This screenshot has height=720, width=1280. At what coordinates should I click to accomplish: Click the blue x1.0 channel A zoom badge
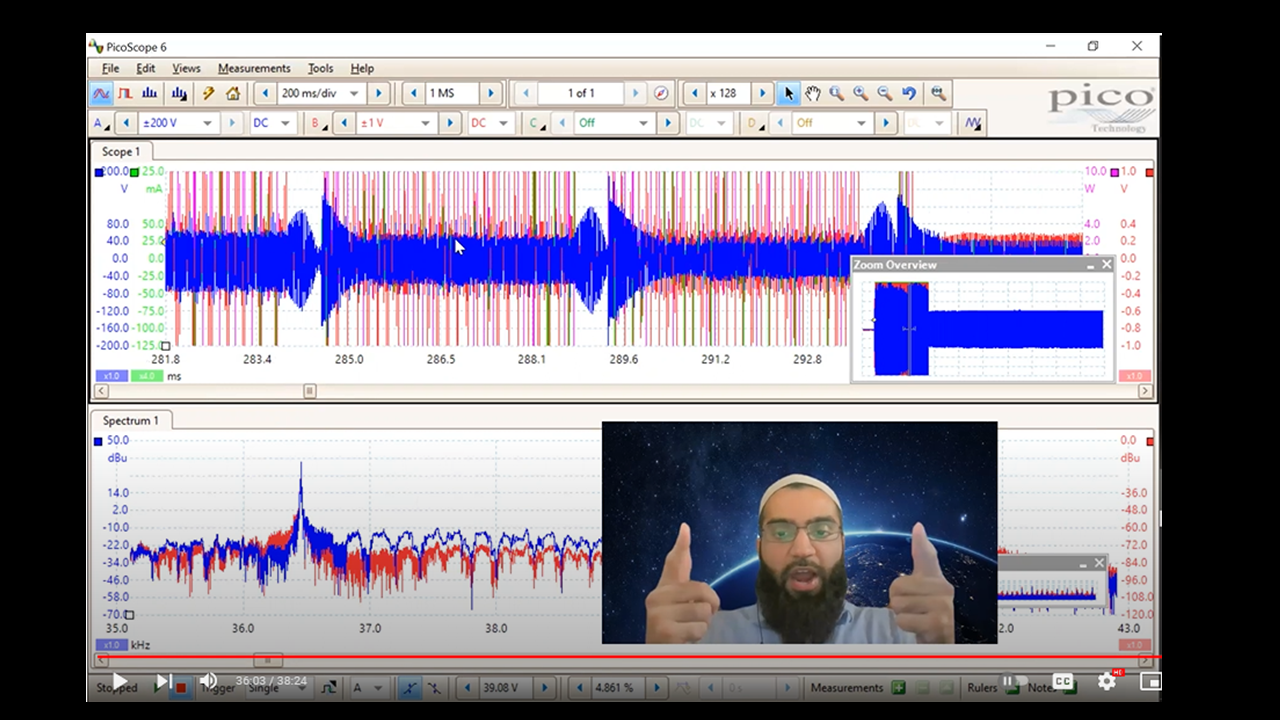coord(110,376)
